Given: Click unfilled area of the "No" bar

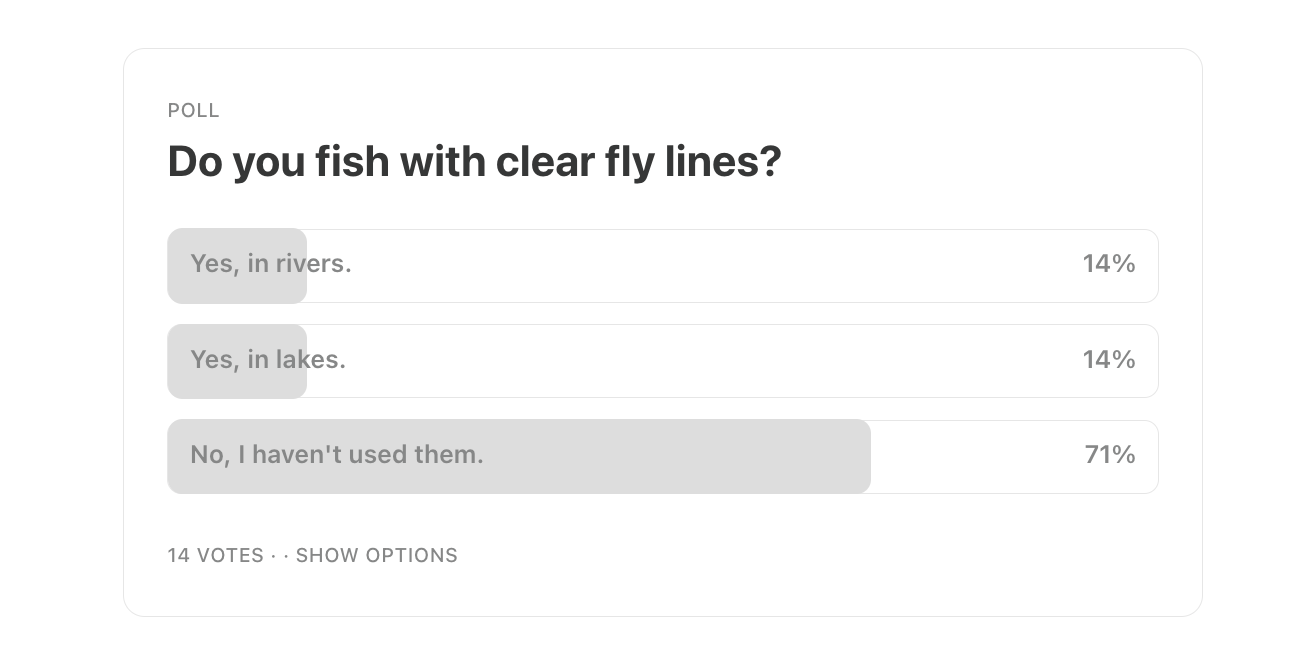Looking at the screenshot, I should pyautogui.click(x=970, y=456).
